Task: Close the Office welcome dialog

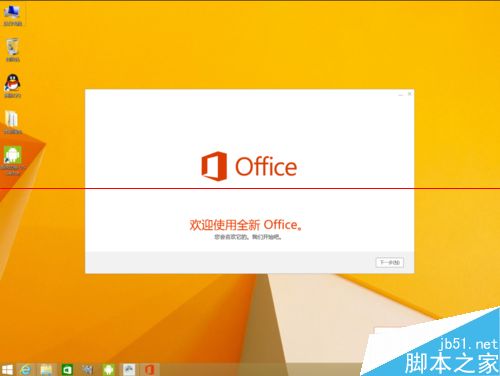Action: (409, 94)
